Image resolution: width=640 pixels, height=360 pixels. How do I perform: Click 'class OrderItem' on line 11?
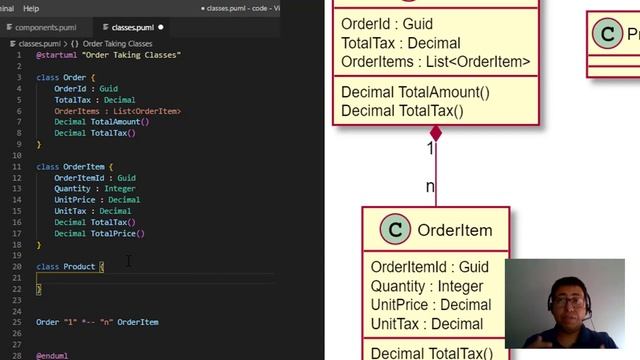click(x=70, y=167)
